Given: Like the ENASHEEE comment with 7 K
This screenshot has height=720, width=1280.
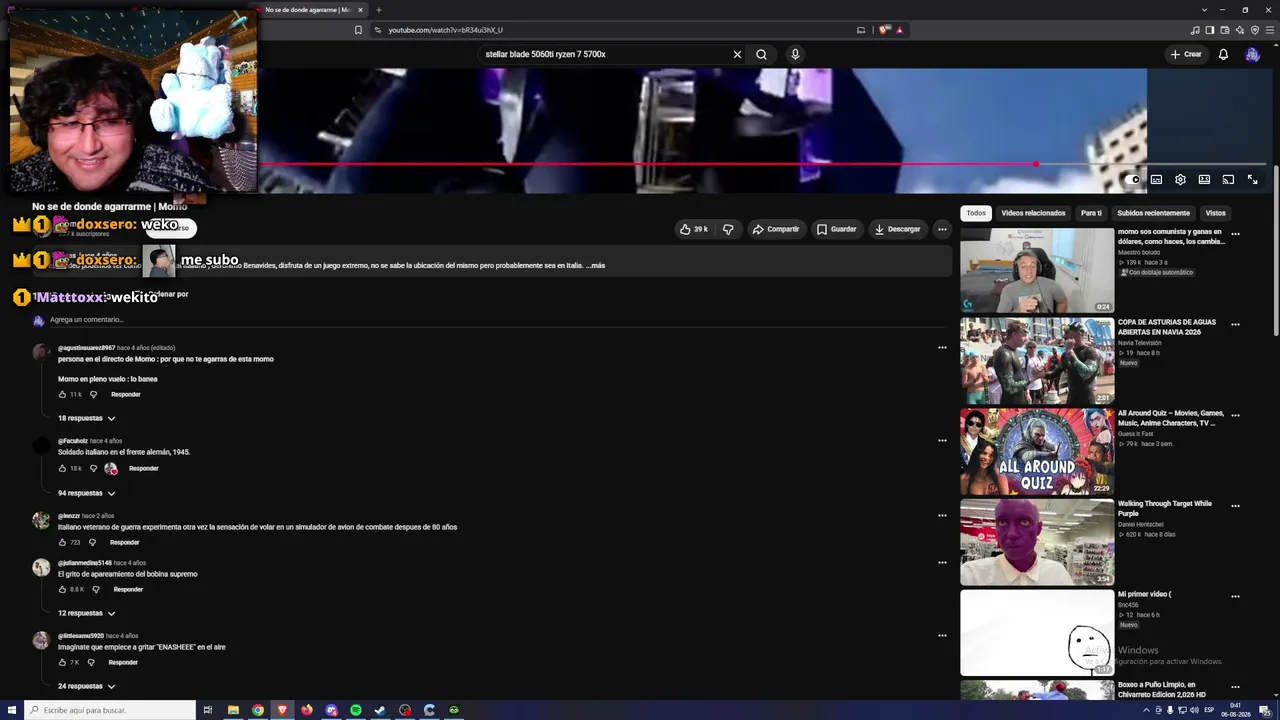Looking at the screenshot, I should pos(62,662).
